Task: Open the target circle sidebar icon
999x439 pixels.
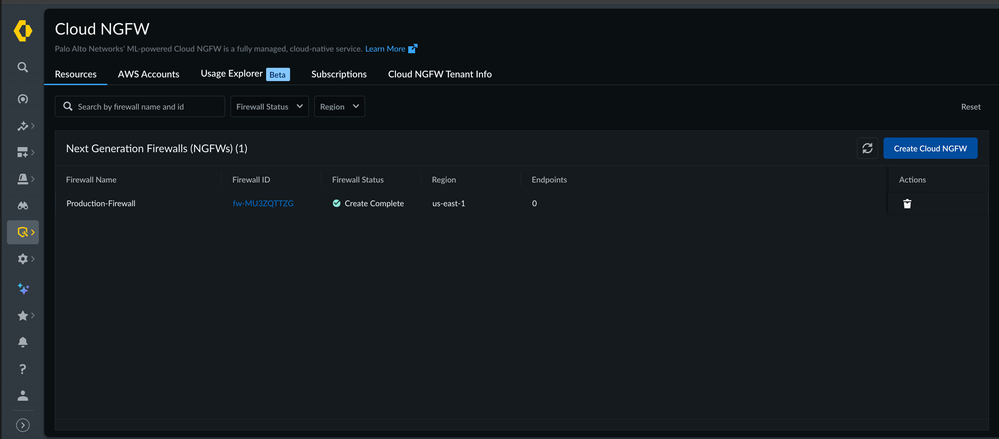Action: click(x=22, y=99)
